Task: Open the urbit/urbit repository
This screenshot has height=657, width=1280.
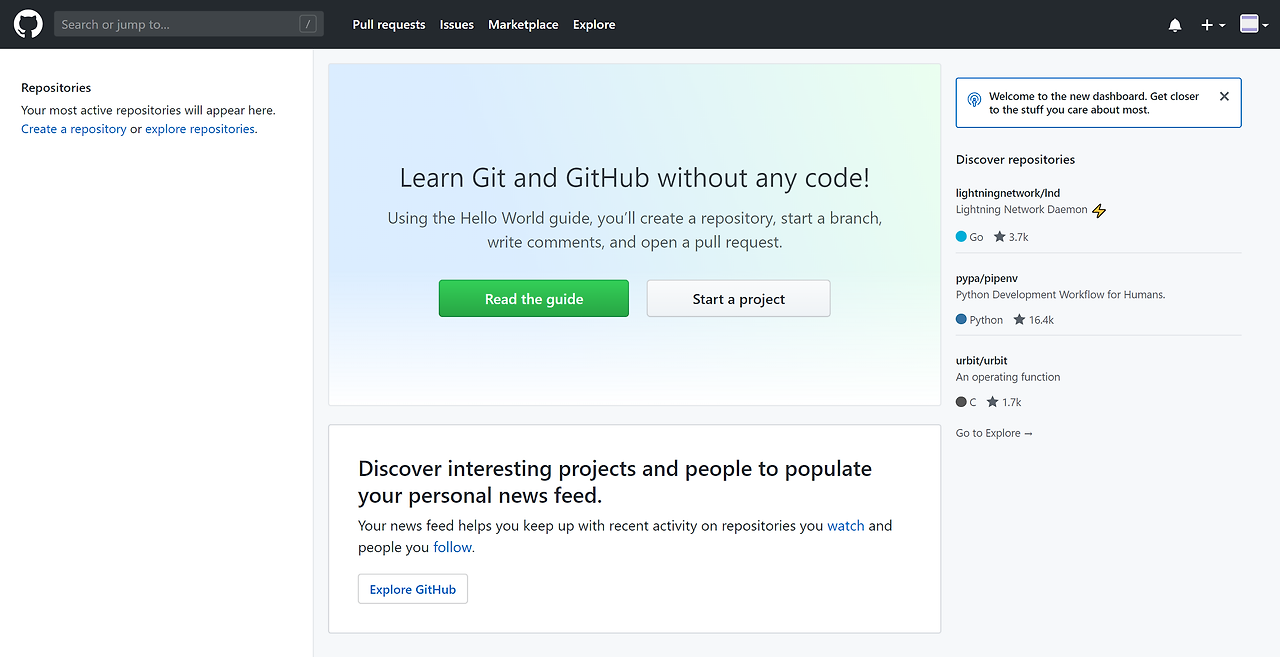Action: tap(982, 360)
